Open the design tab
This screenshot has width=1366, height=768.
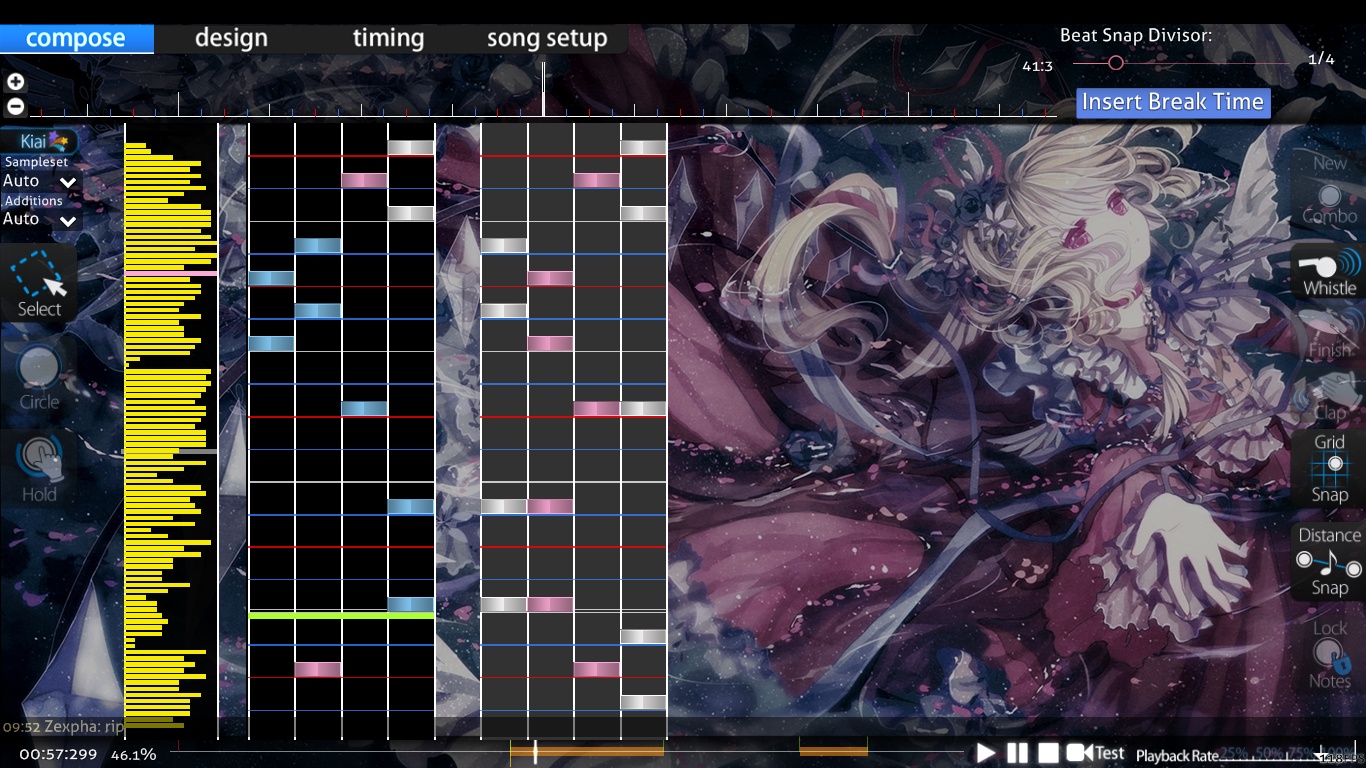point(231,39)
